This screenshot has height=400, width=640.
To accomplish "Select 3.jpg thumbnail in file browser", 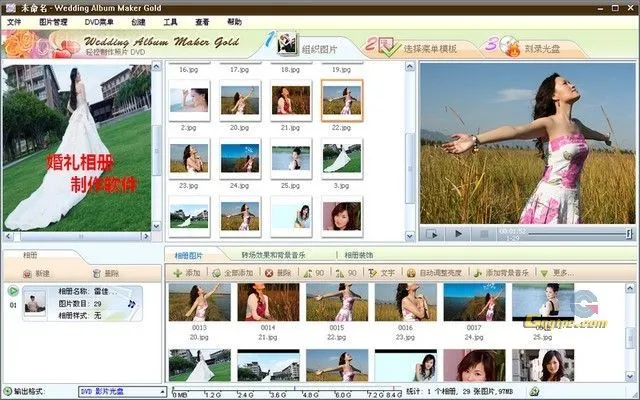I will 342,159.
